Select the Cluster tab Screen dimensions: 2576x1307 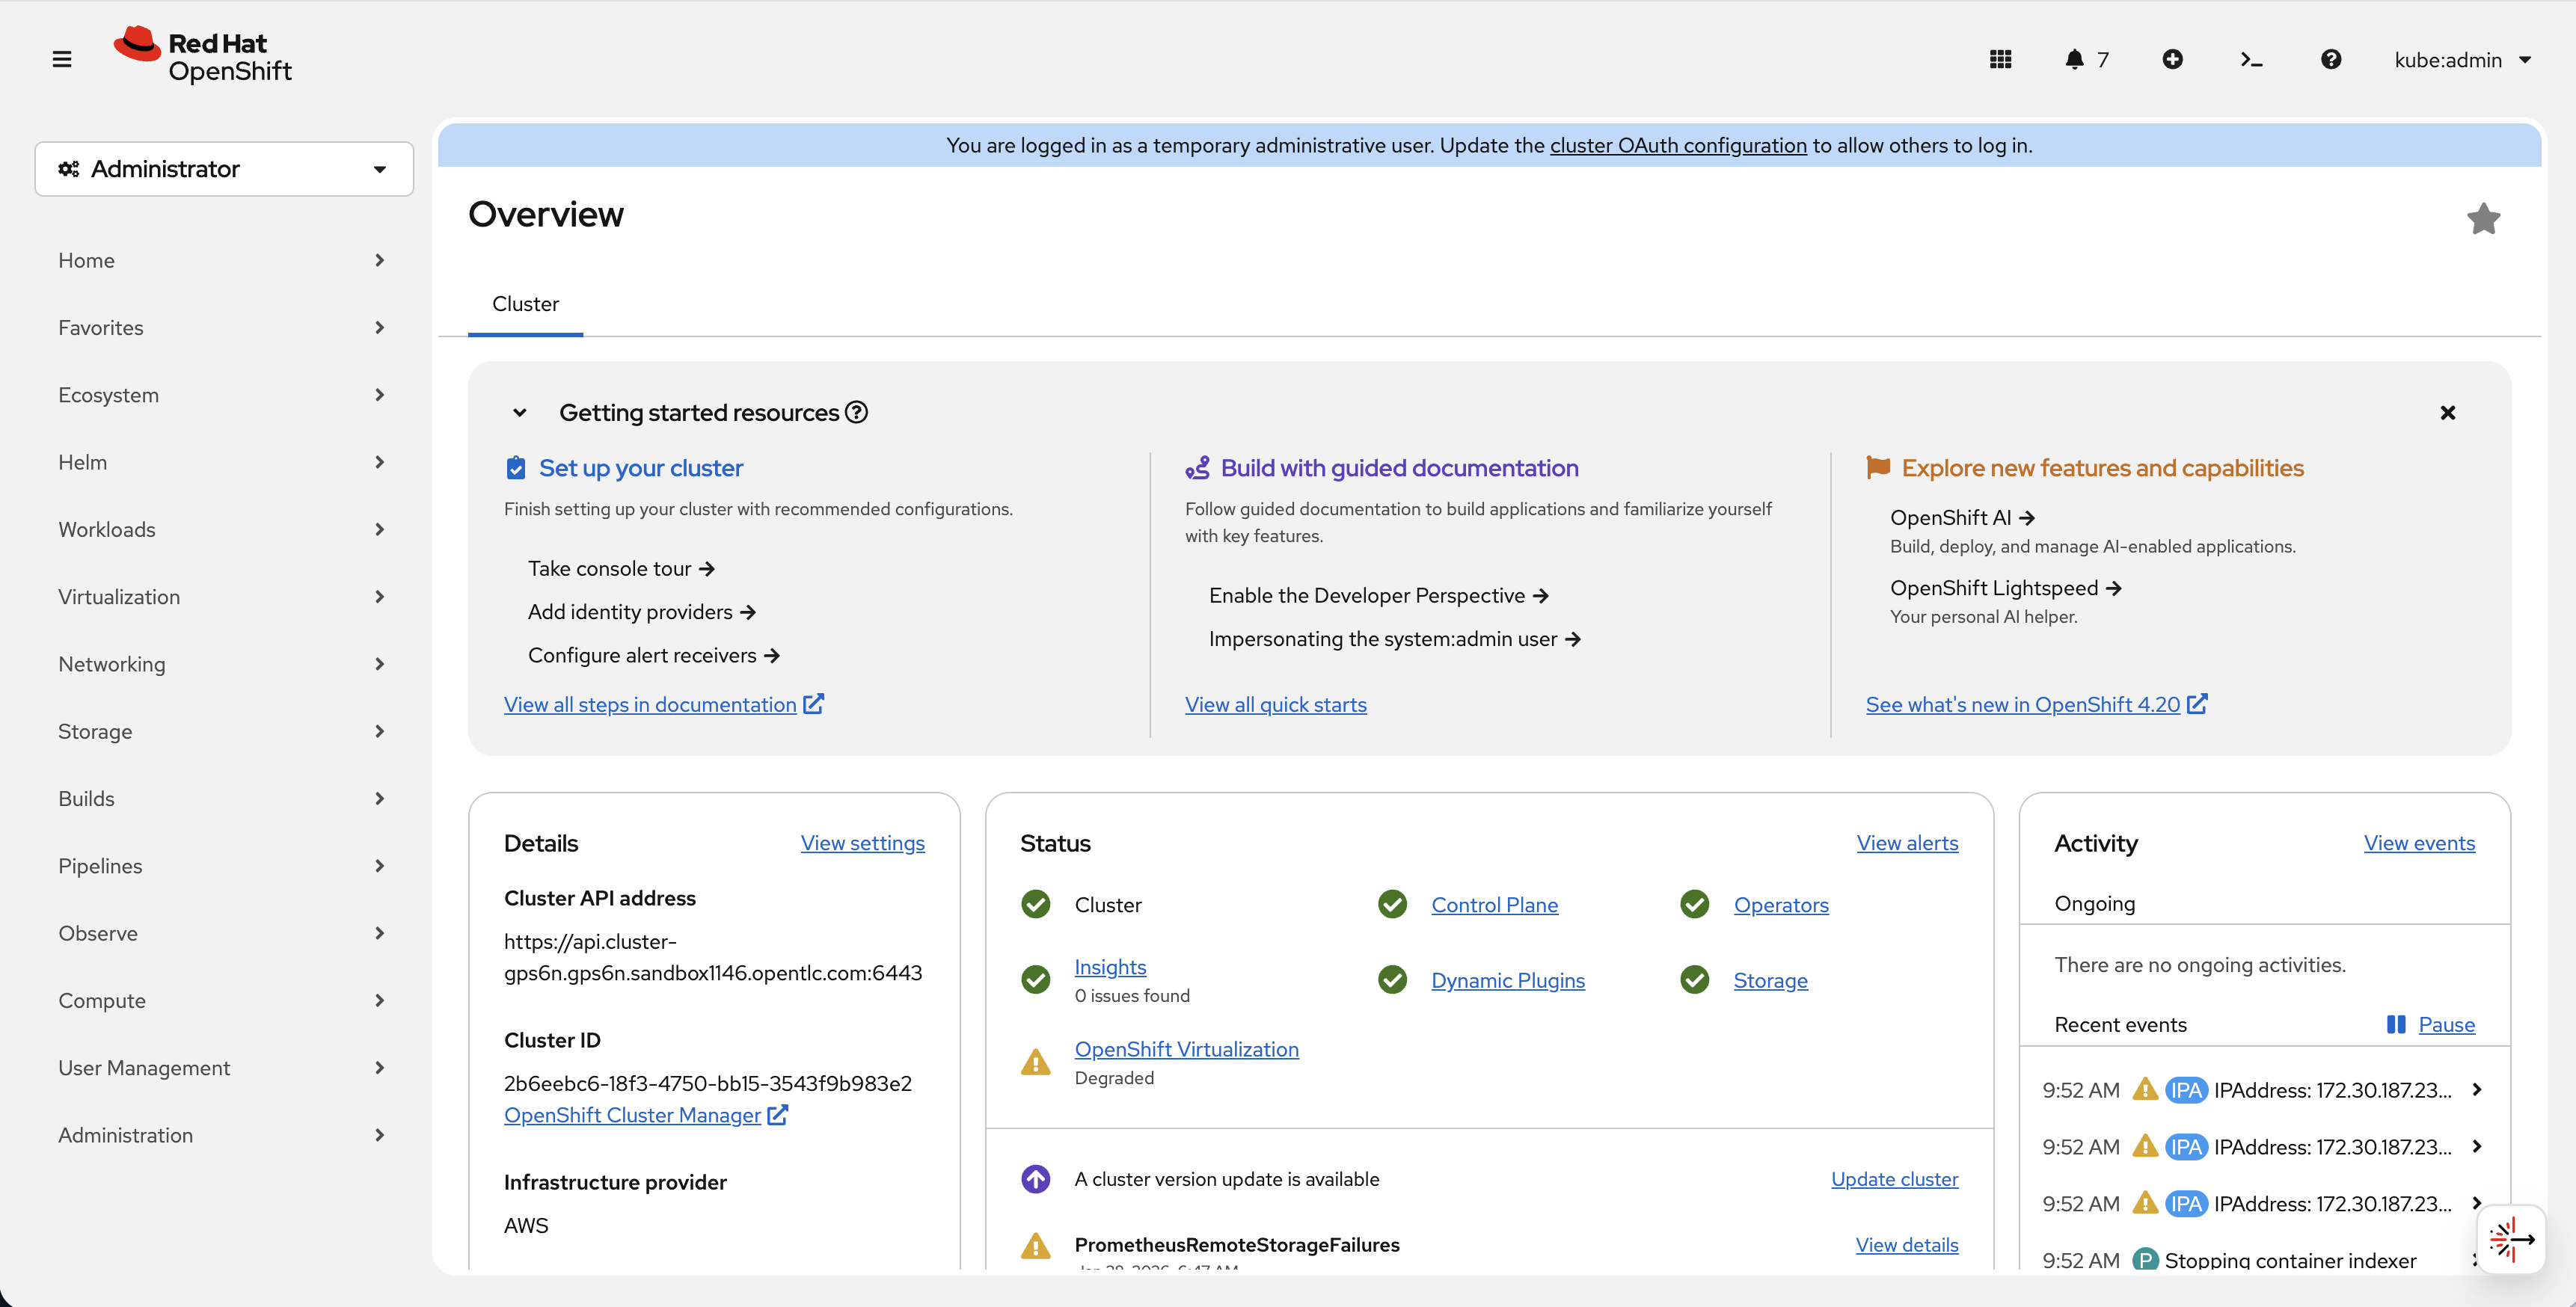point(525,304)
